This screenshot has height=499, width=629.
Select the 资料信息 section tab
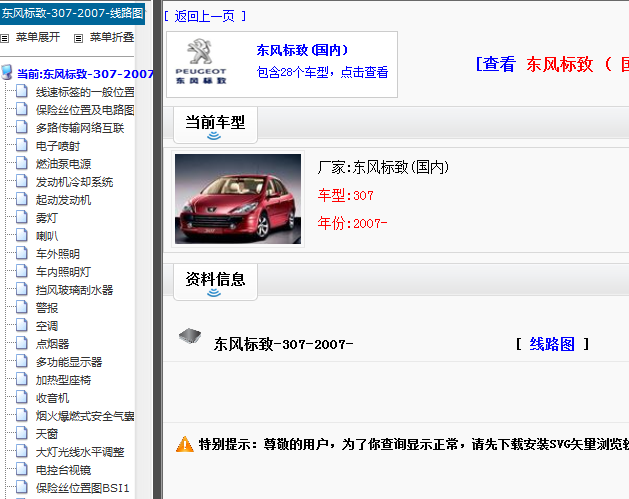(215, 282)
